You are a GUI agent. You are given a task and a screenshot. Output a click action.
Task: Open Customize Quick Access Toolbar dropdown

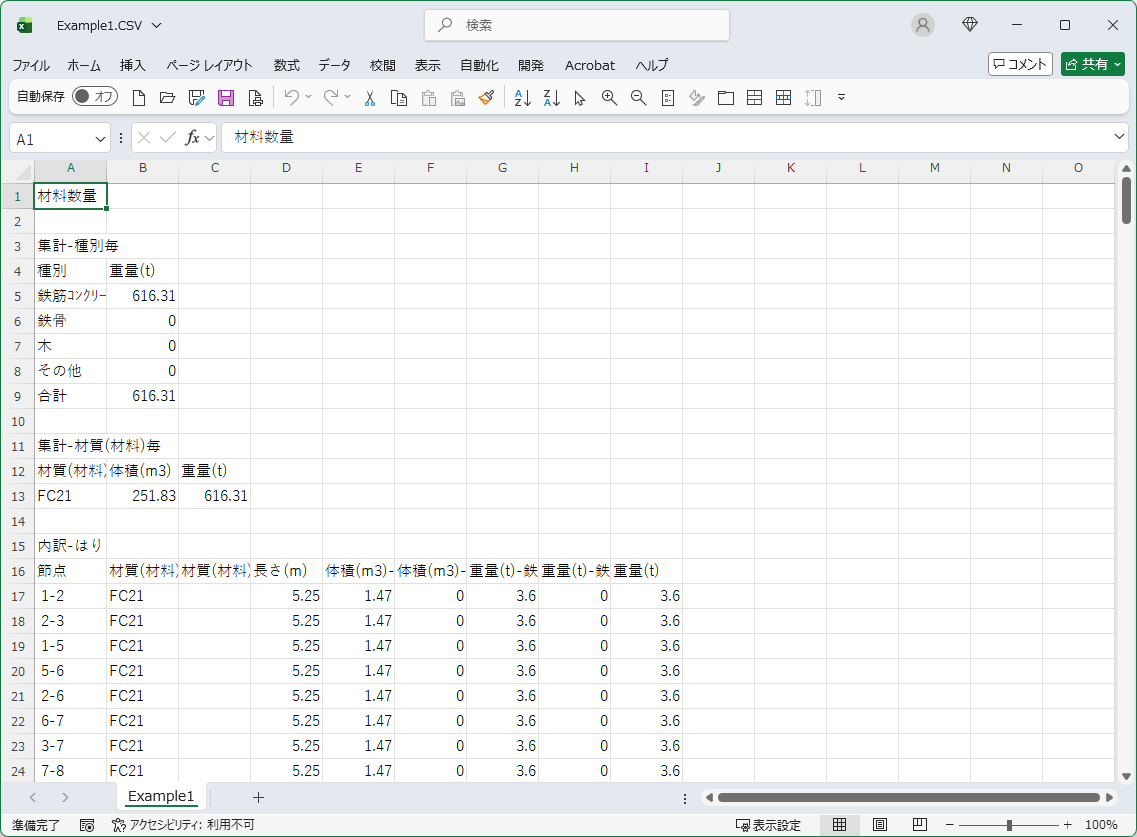(841, 97)
